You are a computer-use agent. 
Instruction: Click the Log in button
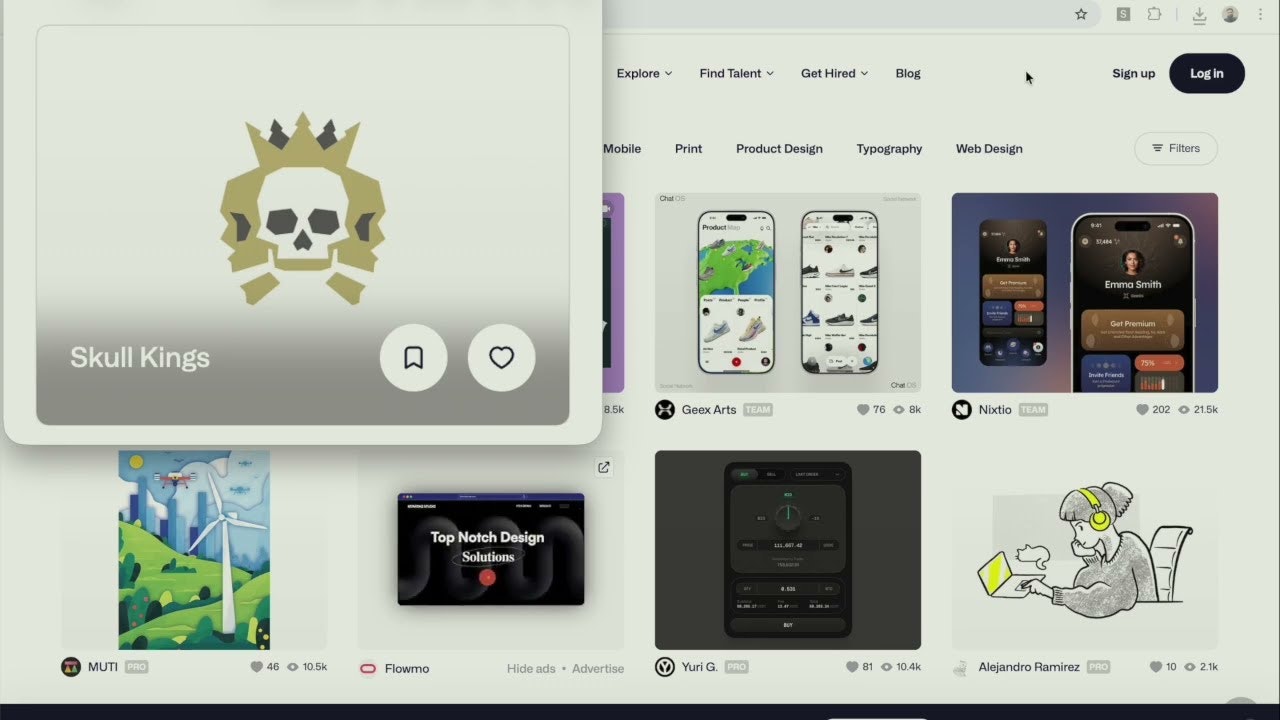1206,73
